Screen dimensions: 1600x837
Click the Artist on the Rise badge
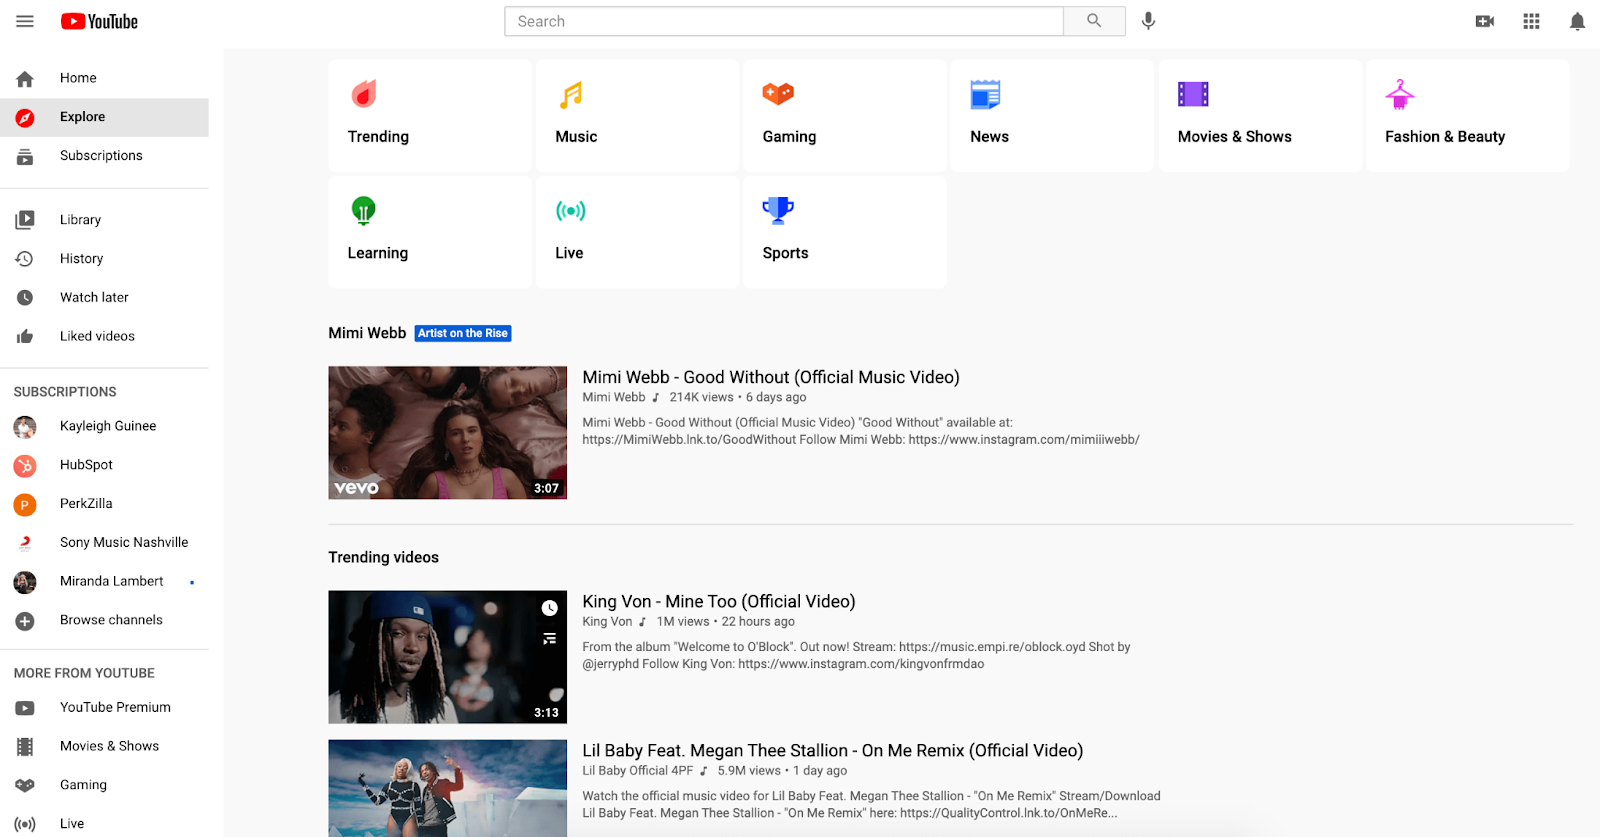pyautogui.click(x=463, y=333)
